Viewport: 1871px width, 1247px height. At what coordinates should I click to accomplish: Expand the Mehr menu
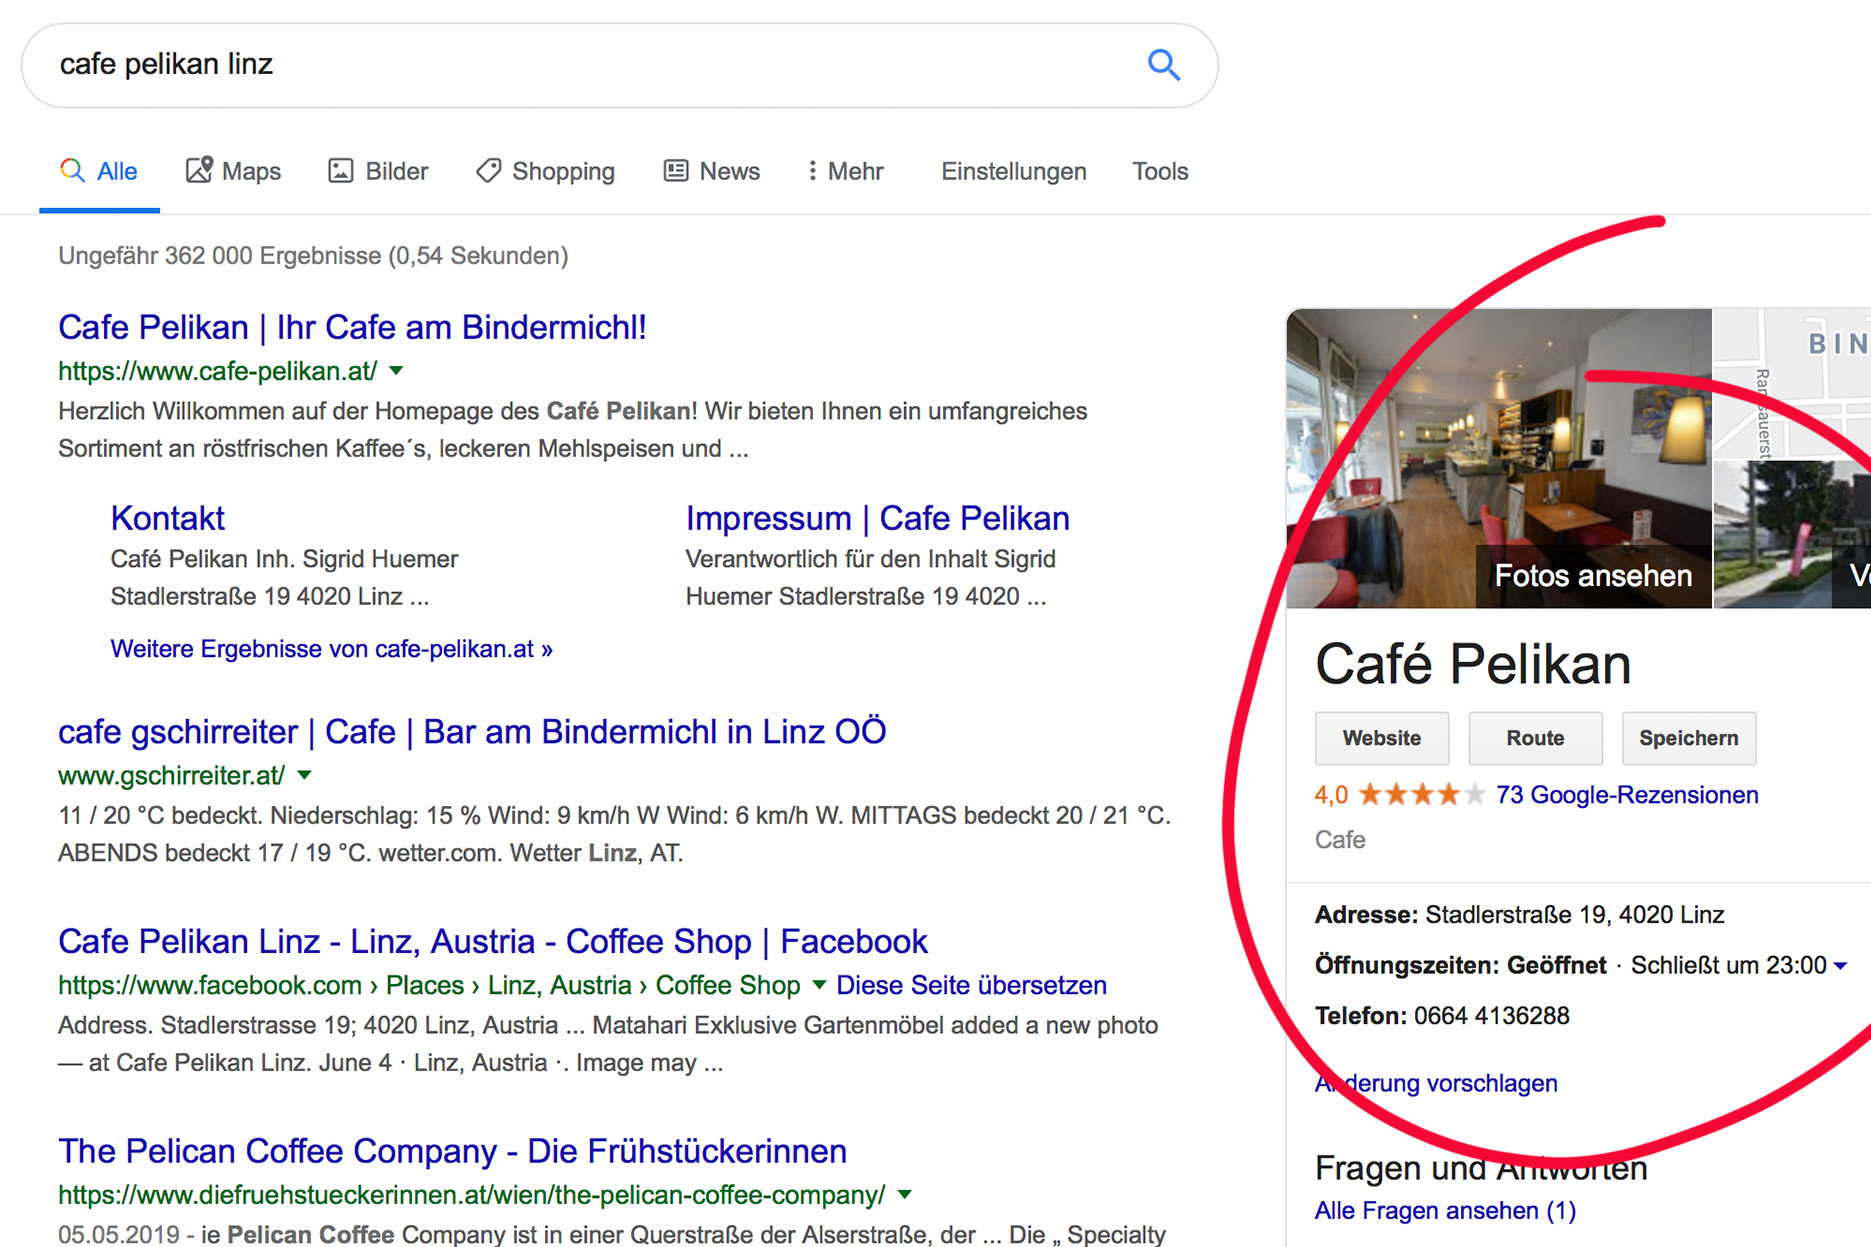[x=845, y=171]
